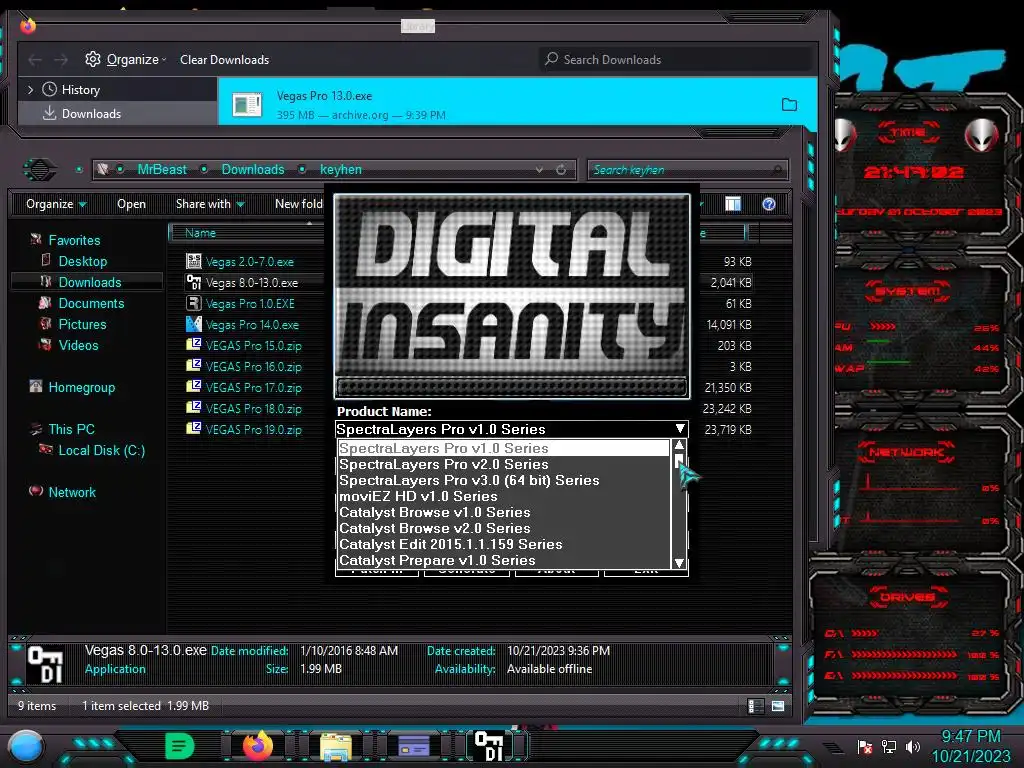The width and height of the screenshot is (1024, 768).
Task: Choose Catalyst Prepare v1.0 Series
Action: pos(503,560)
